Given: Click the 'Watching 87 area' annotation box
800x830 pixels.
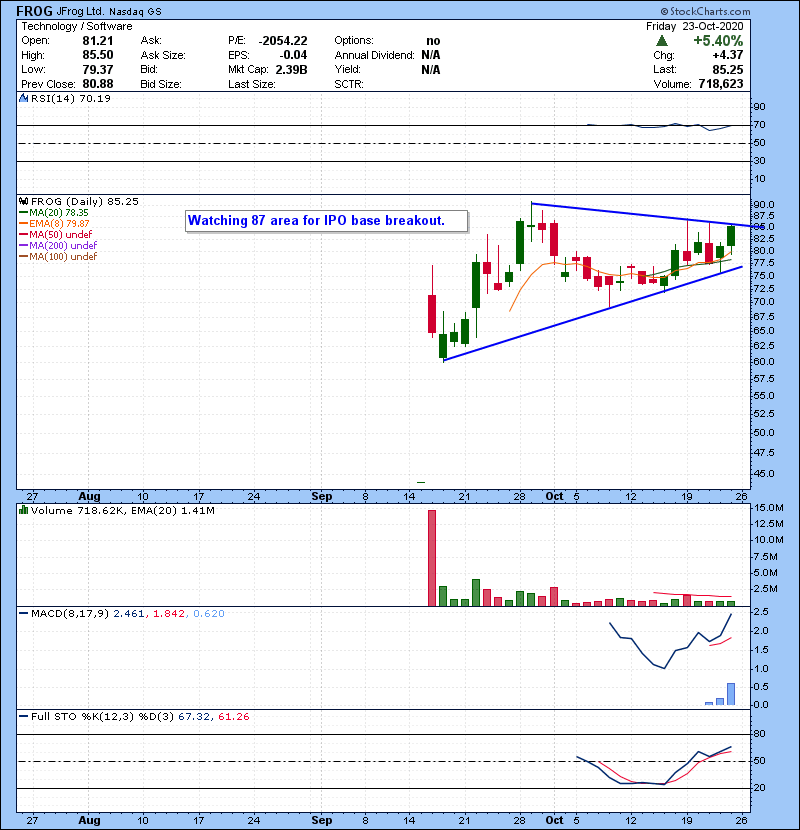Looking at the screenshot, I should [327, 221].
